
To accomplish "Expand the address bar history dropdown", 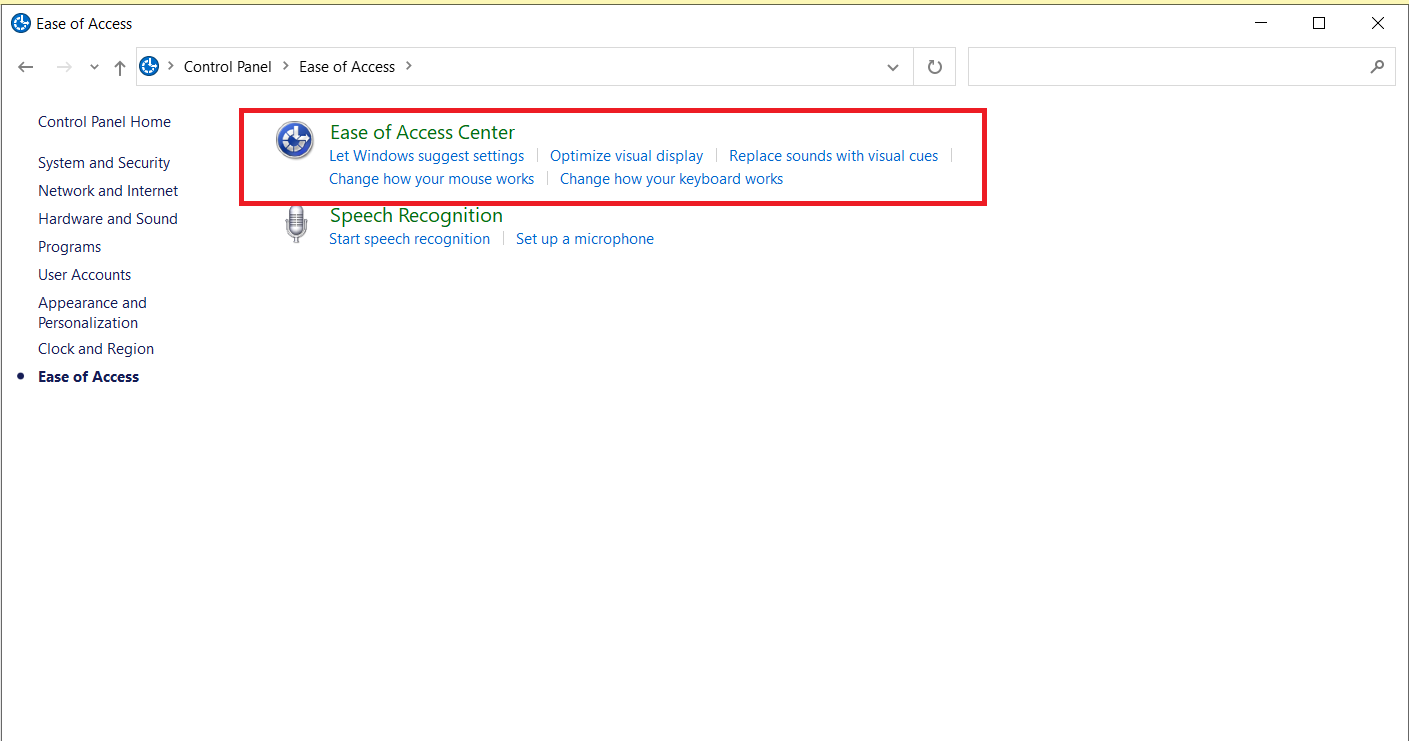I will pyautogui.click(x=893, y=67).
